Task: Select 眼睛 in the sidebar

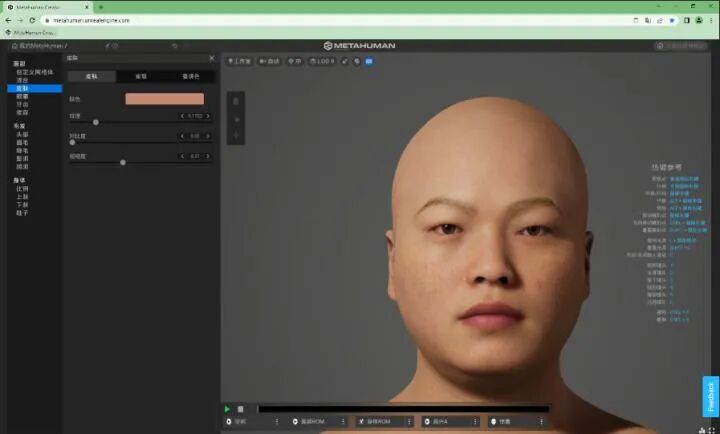Action: [x=22, y=96]
